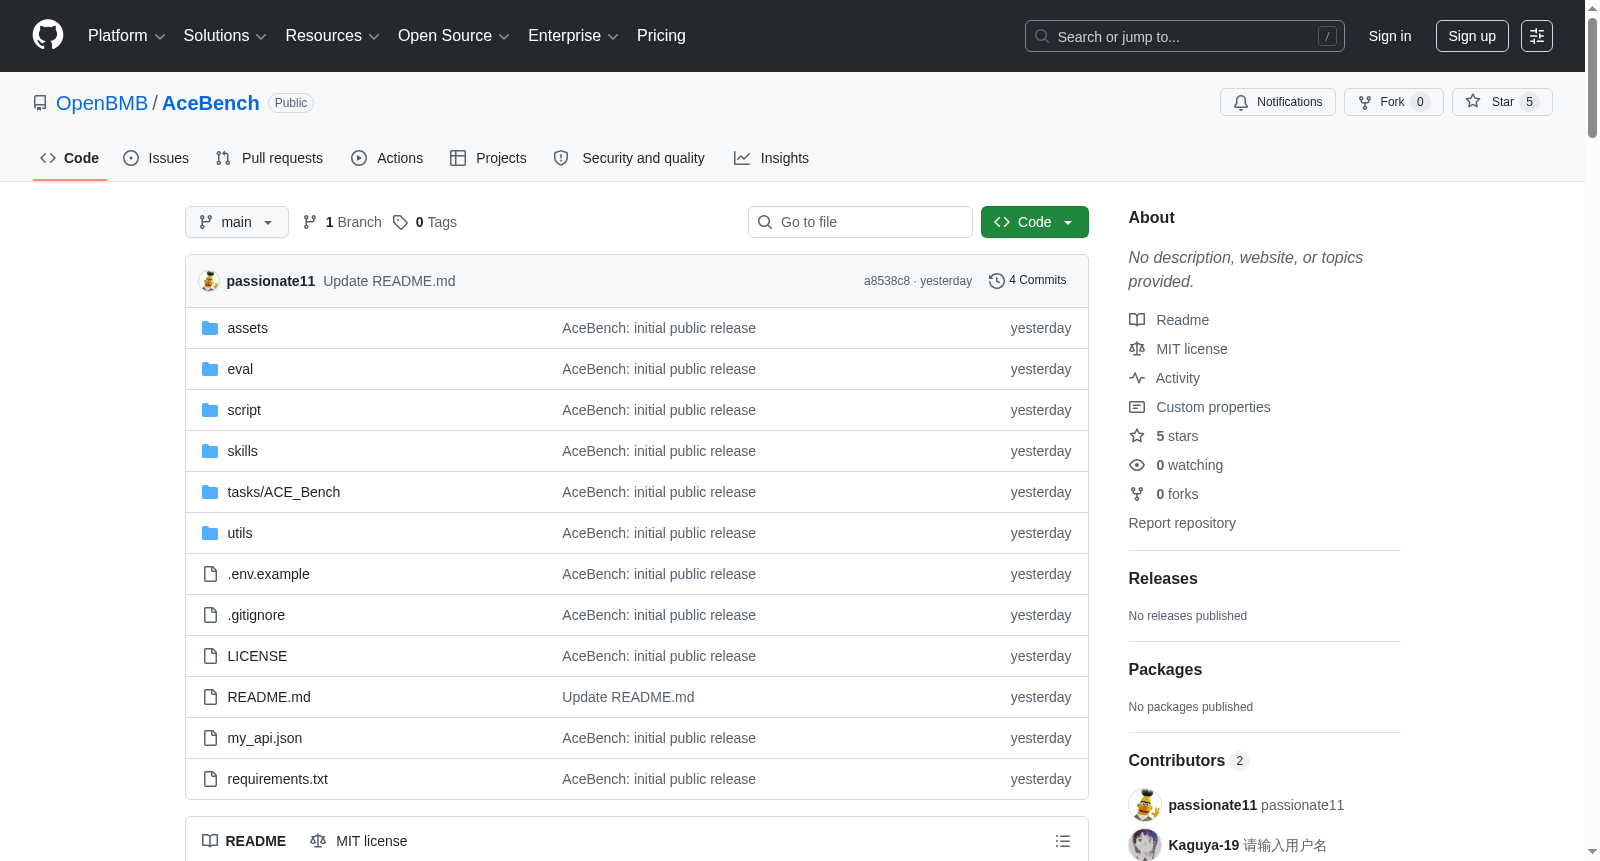
Task: Click the Sign up button
Action: coord(1472,36)
